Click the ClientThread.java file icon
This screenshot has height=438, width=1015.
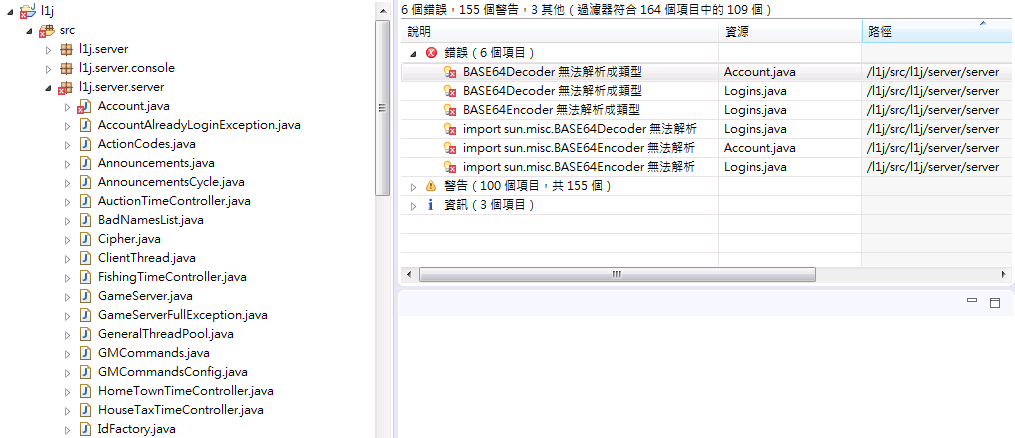point(85,257)
